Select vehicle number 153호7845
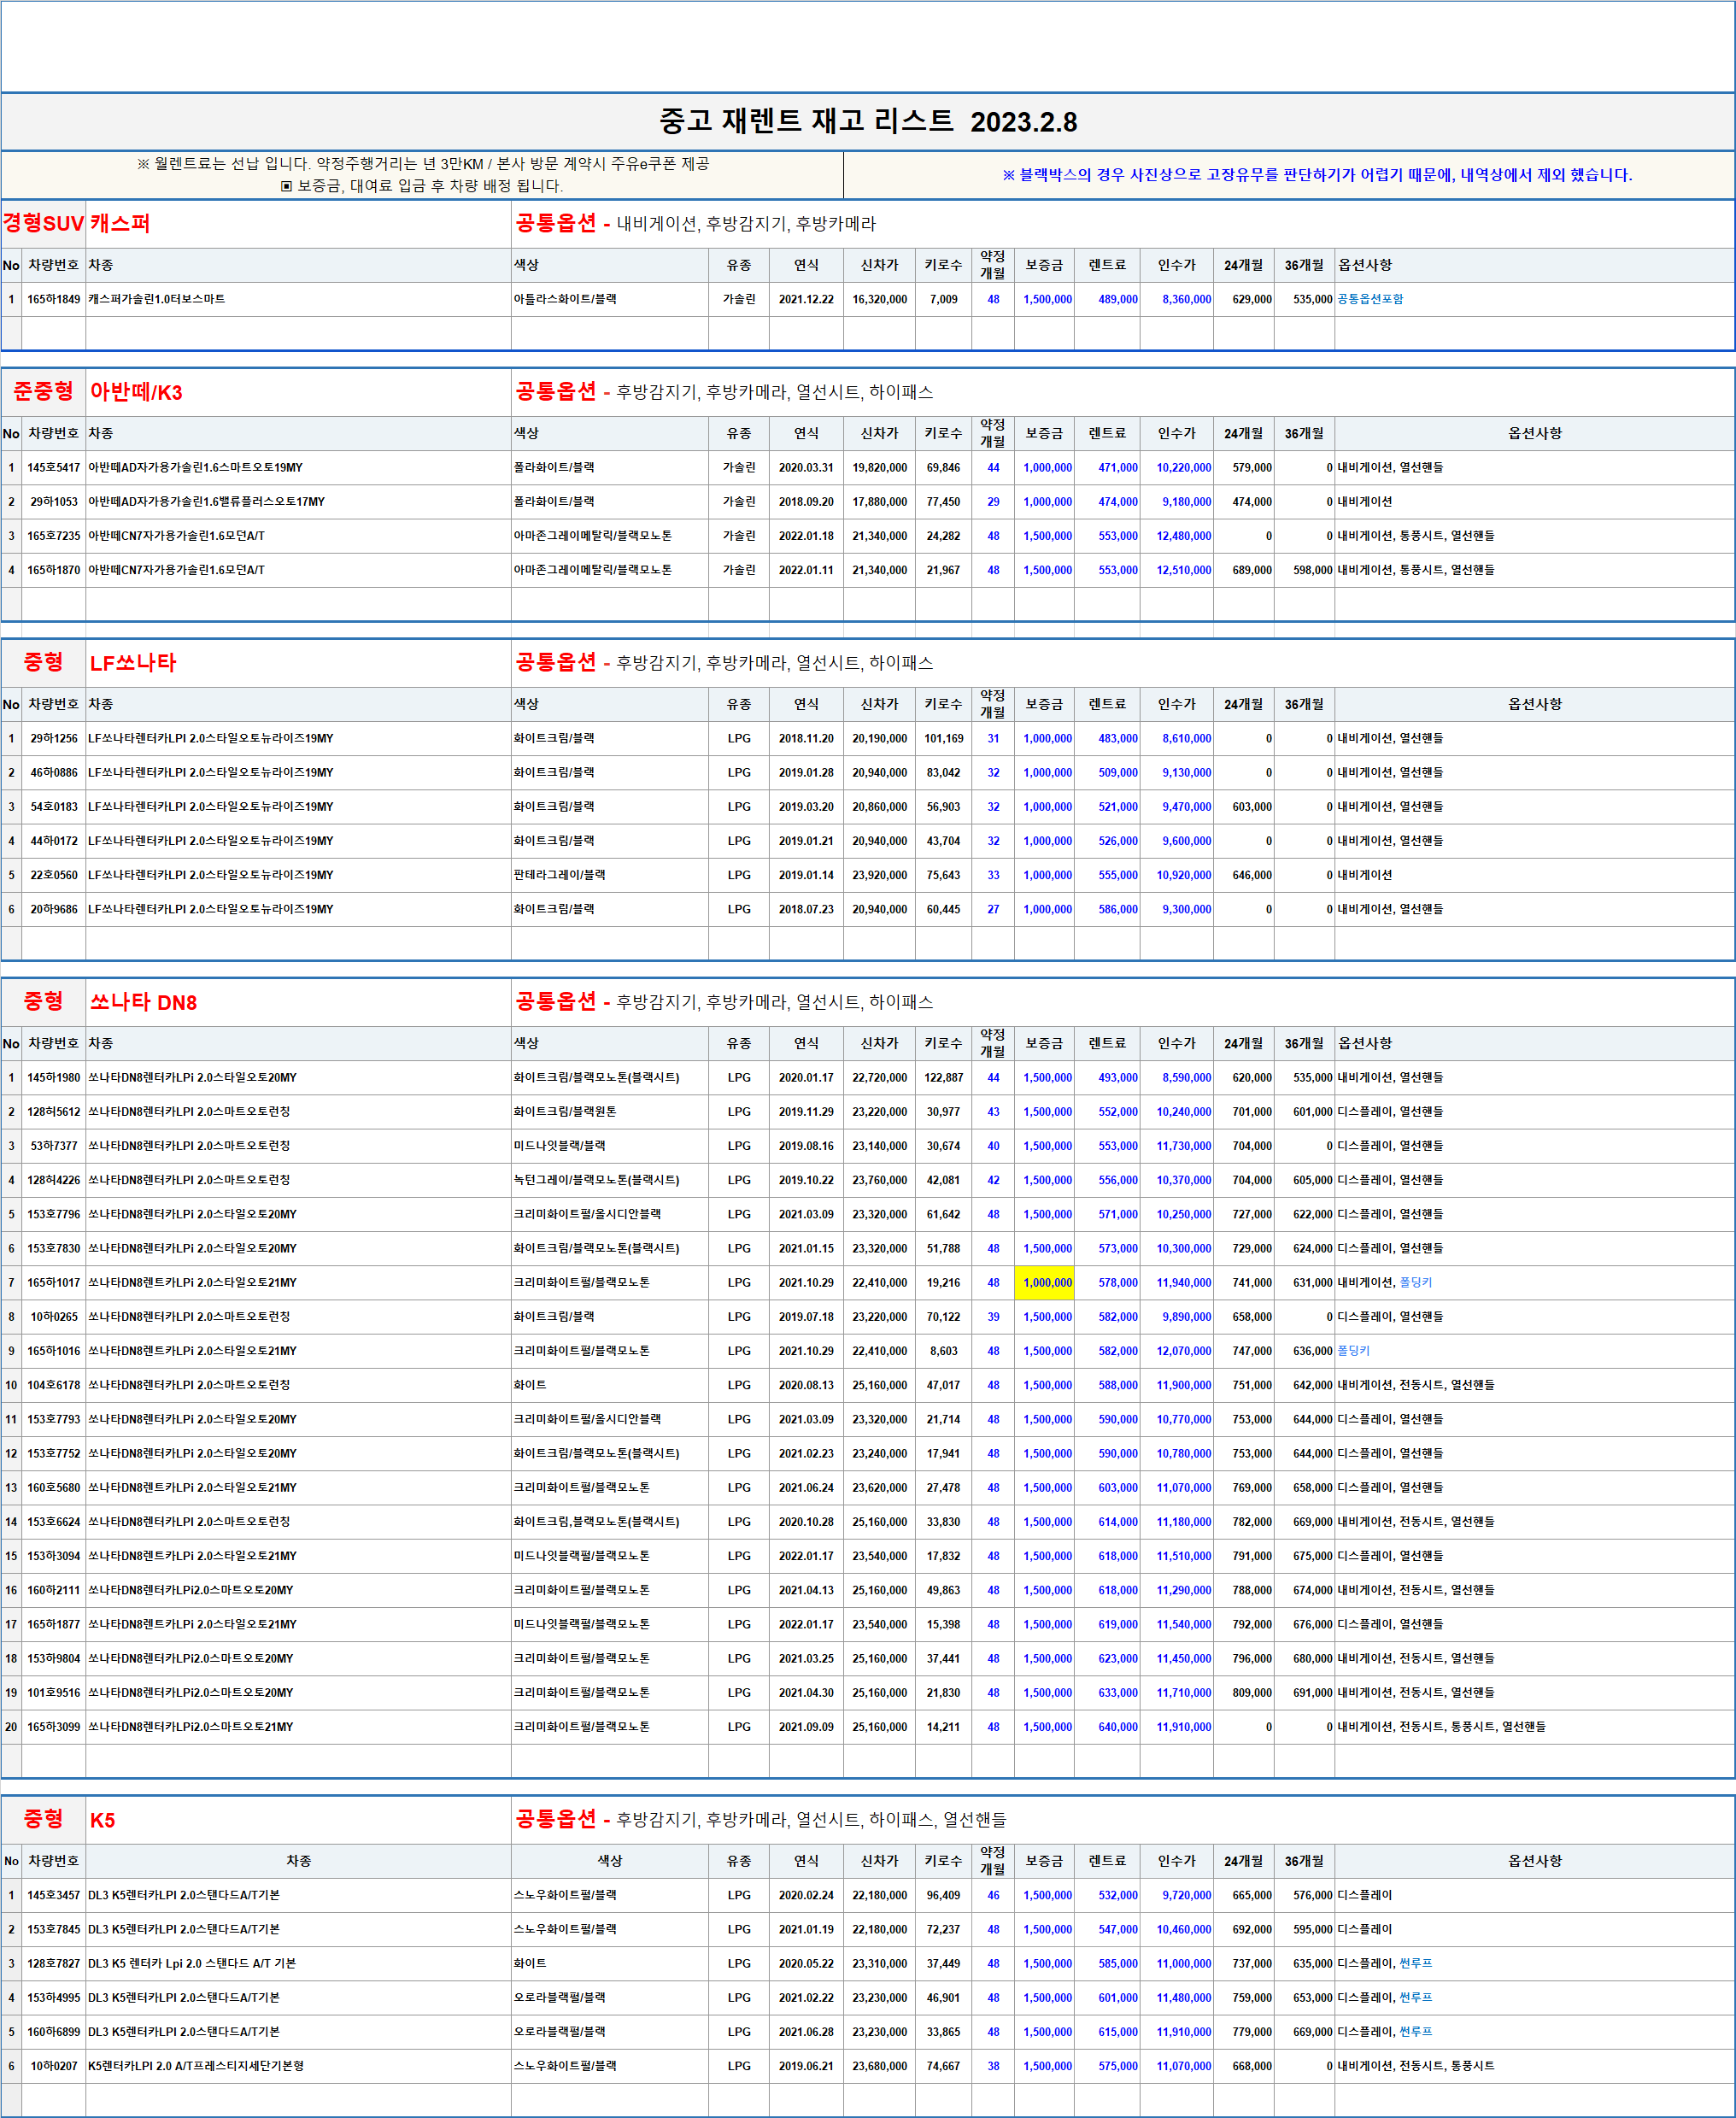Screen dimensions: 1736x2118 [x=53, y=1929]
